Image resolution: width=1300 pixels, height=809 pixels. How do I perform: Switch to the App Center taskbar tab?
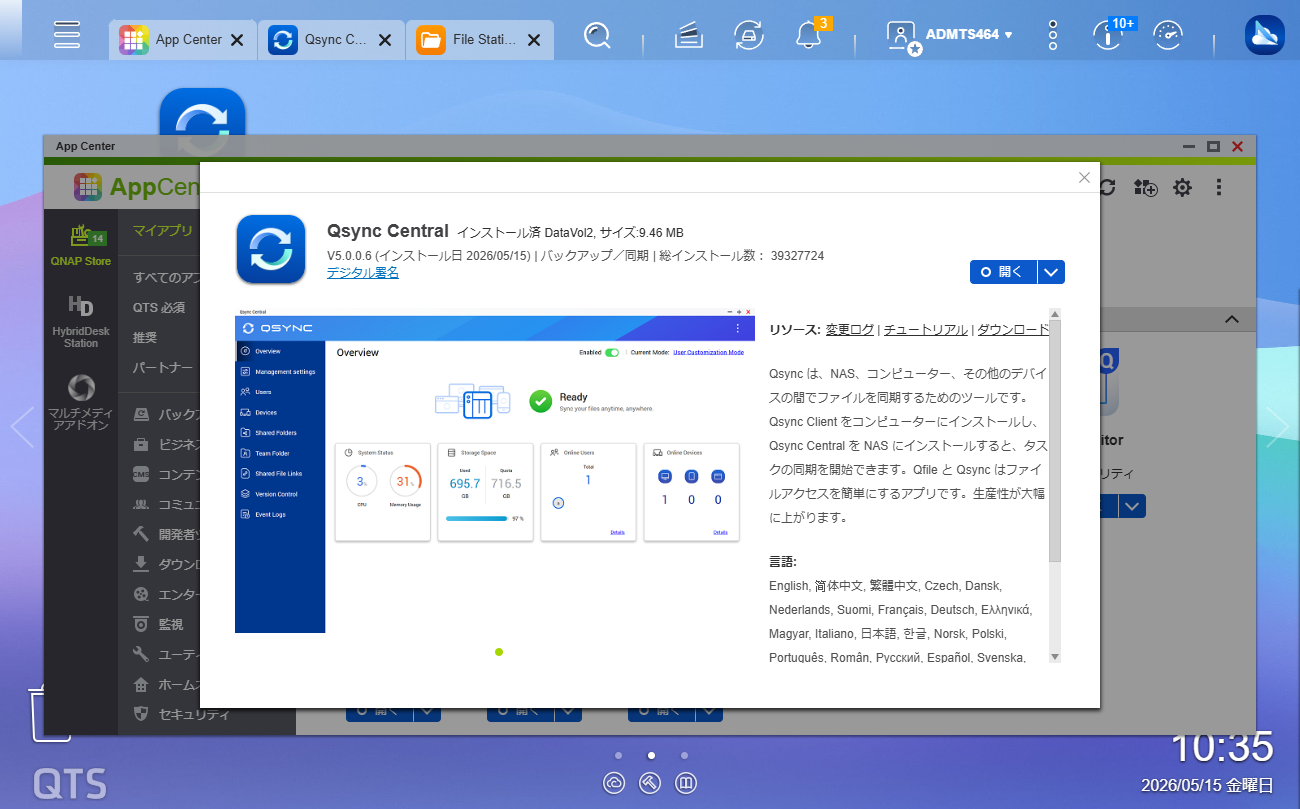183,40
